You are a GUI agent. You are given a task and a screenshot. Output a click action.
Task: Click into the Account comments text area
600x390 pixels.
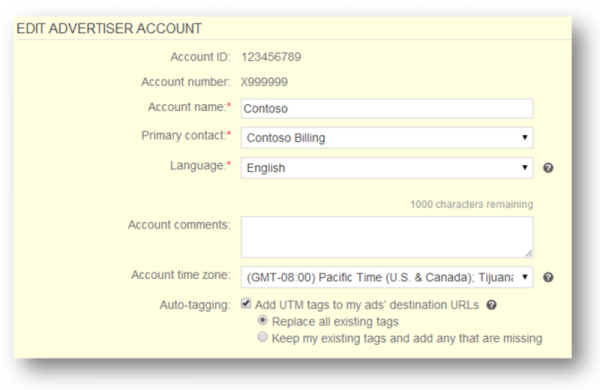pos(387,237)
